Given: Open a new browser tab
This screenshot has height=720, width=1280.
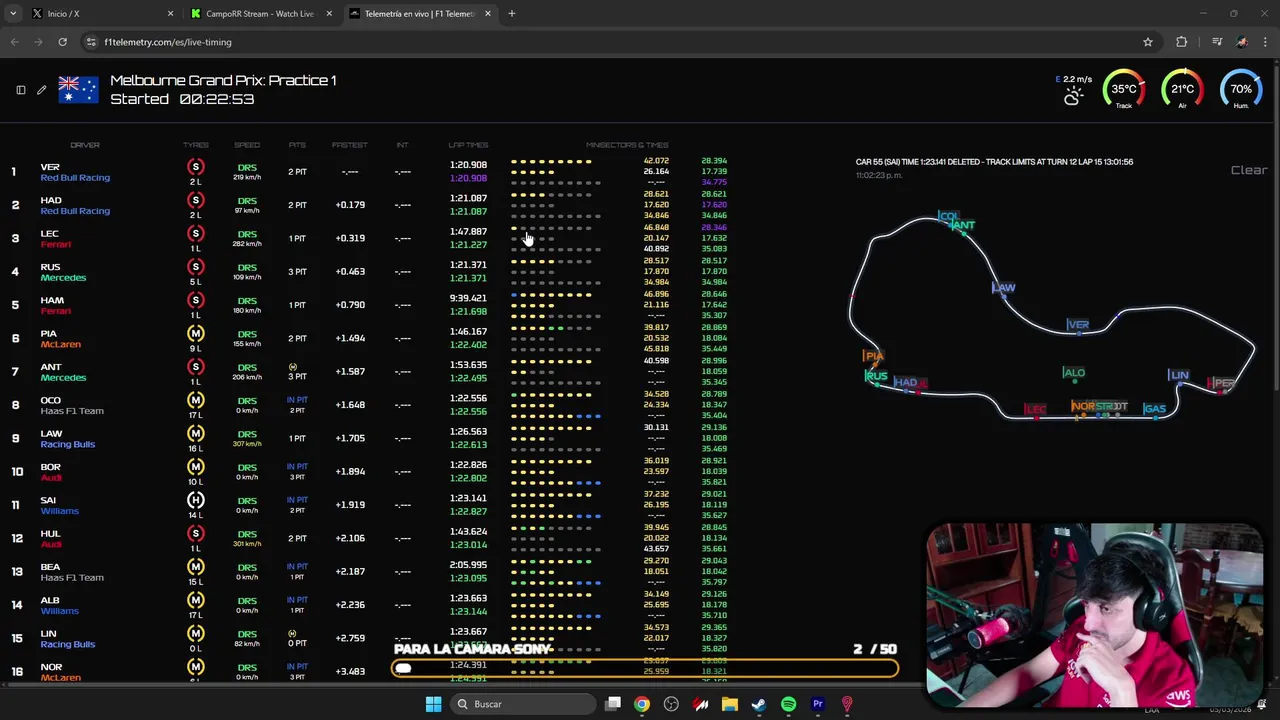Looking at the screenshot, I should click(511, 13).
